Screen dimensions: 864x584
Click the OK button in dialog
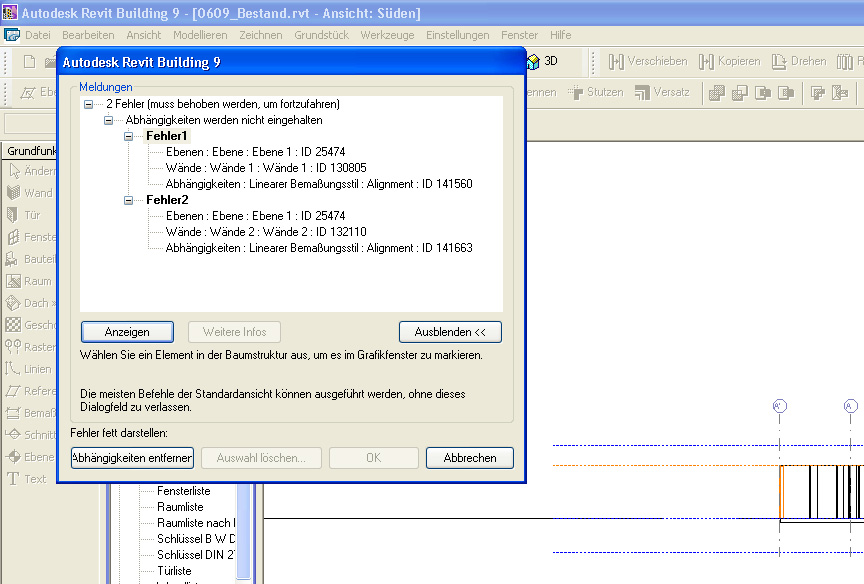pyautogui.click(x=374, y=458)
